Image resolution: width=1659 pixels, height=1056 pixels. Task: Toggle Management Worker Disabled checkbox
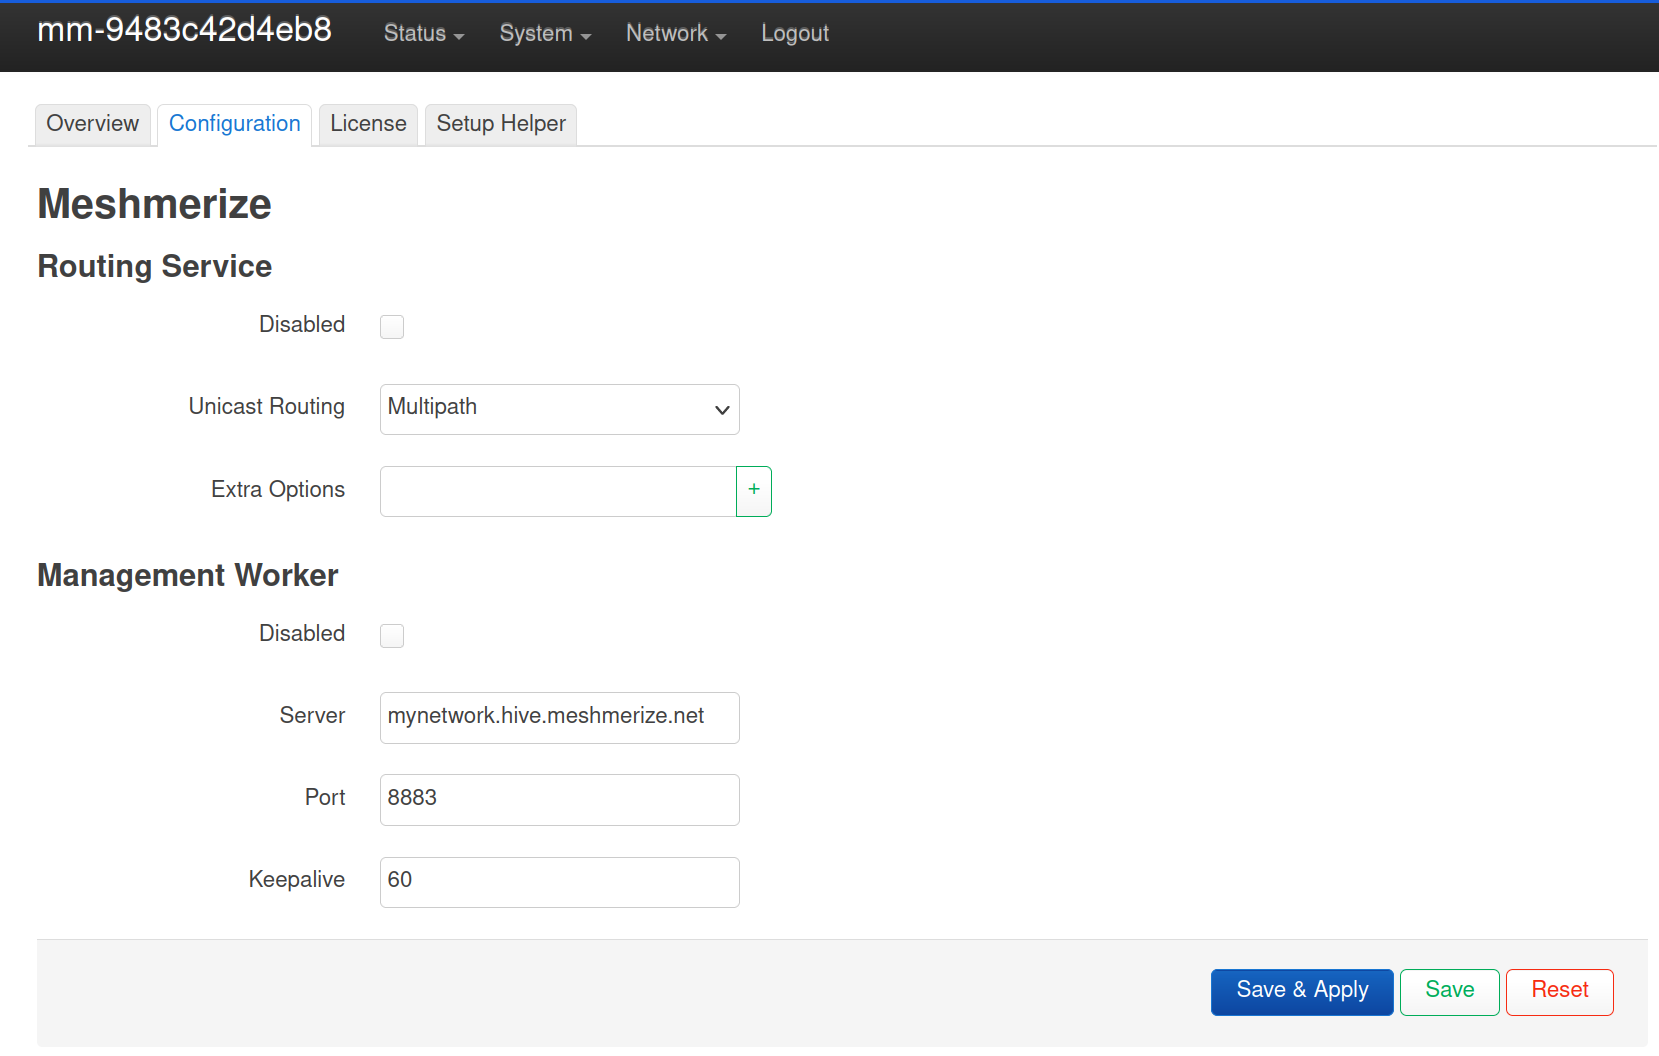(392, 636)
